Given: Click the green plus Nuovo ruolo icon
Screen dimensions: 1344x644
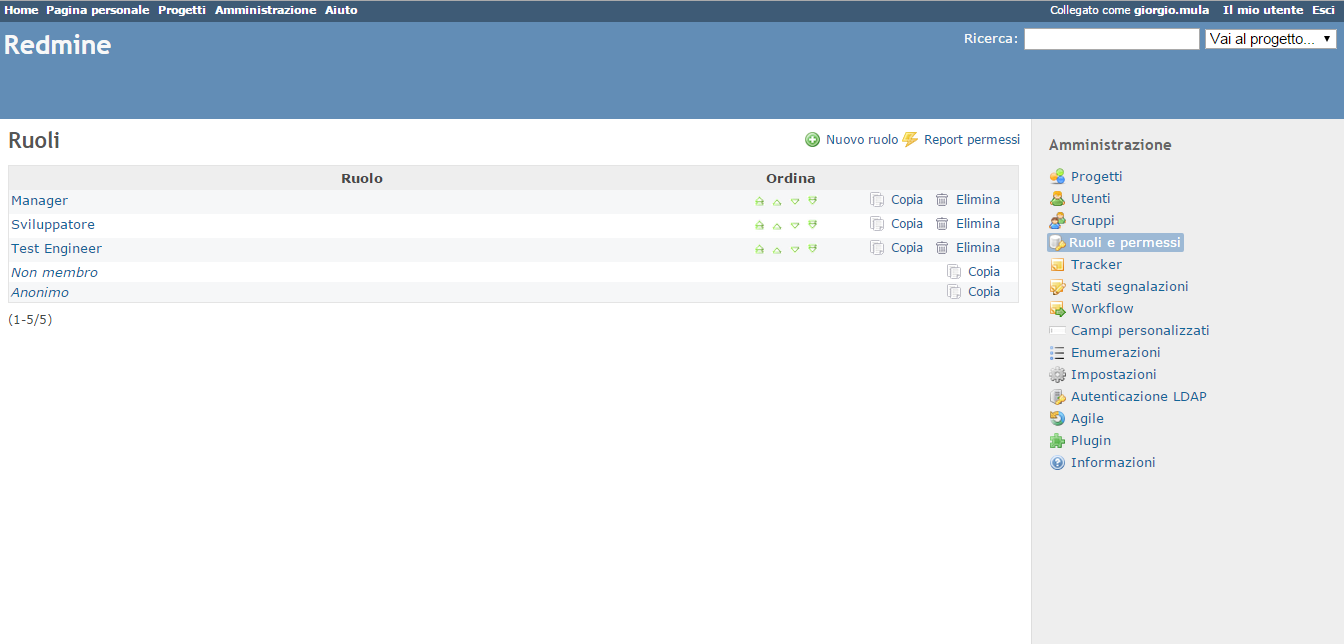Looking at the screenshot, I should point(813,140).
